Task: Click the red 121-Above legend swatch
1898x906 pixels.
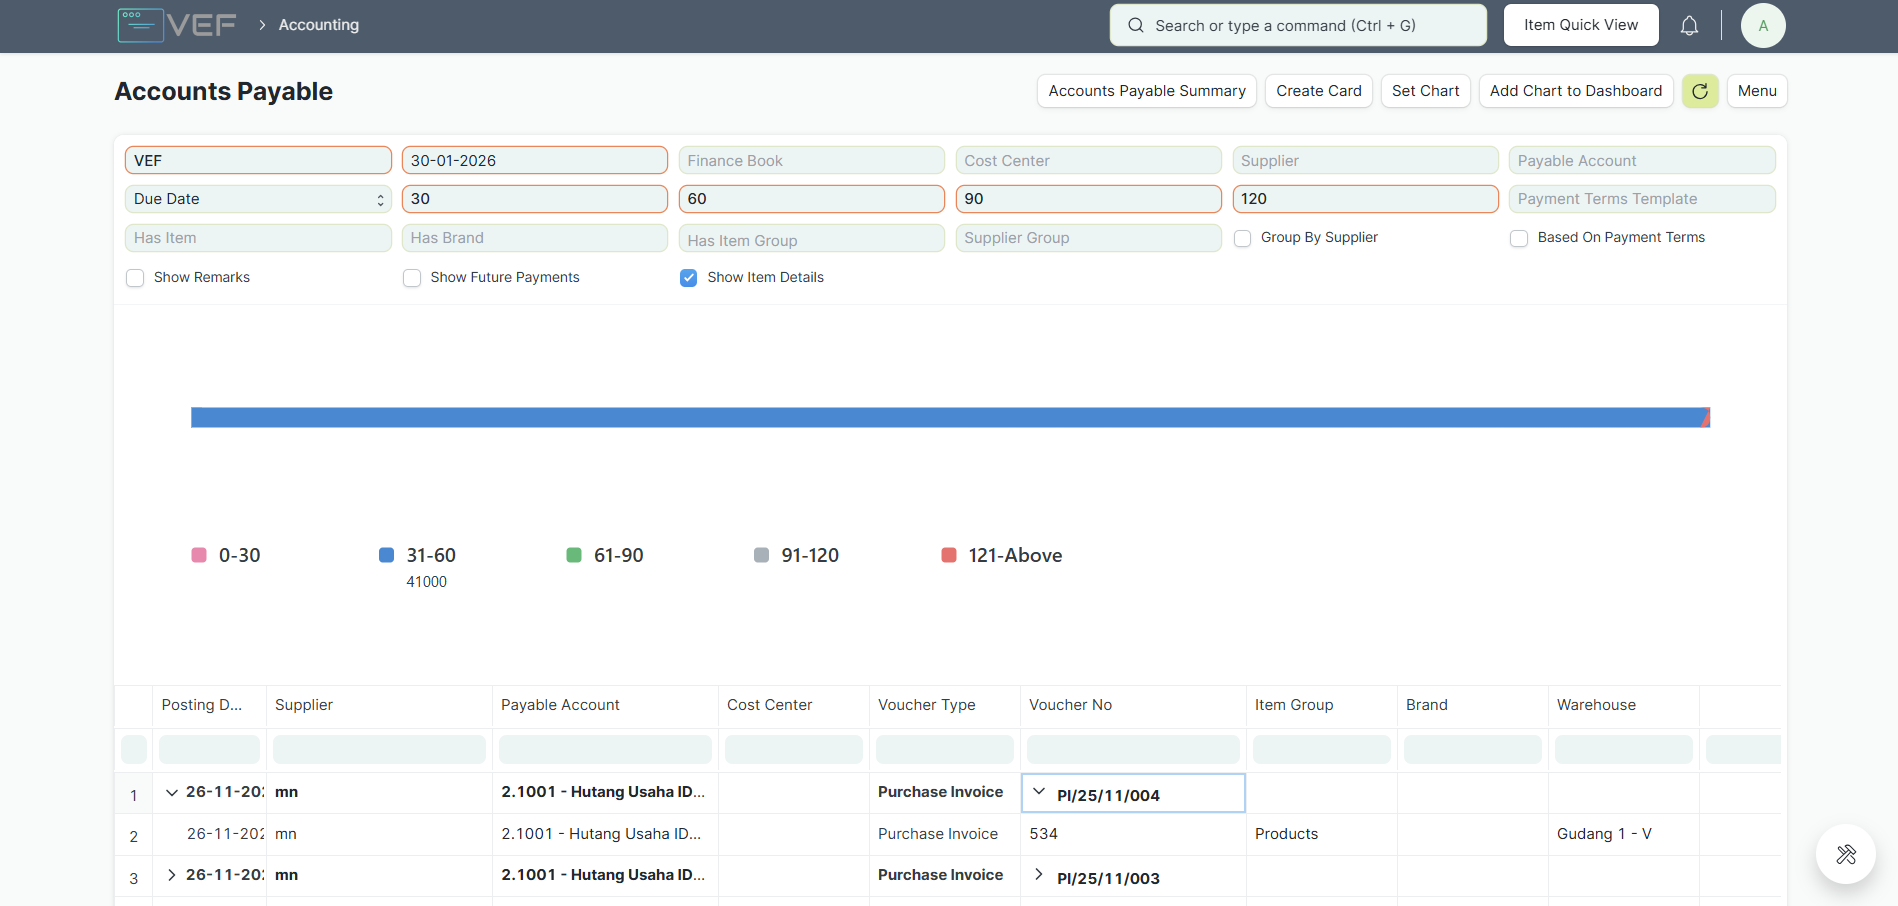Action: click(949, 555)
